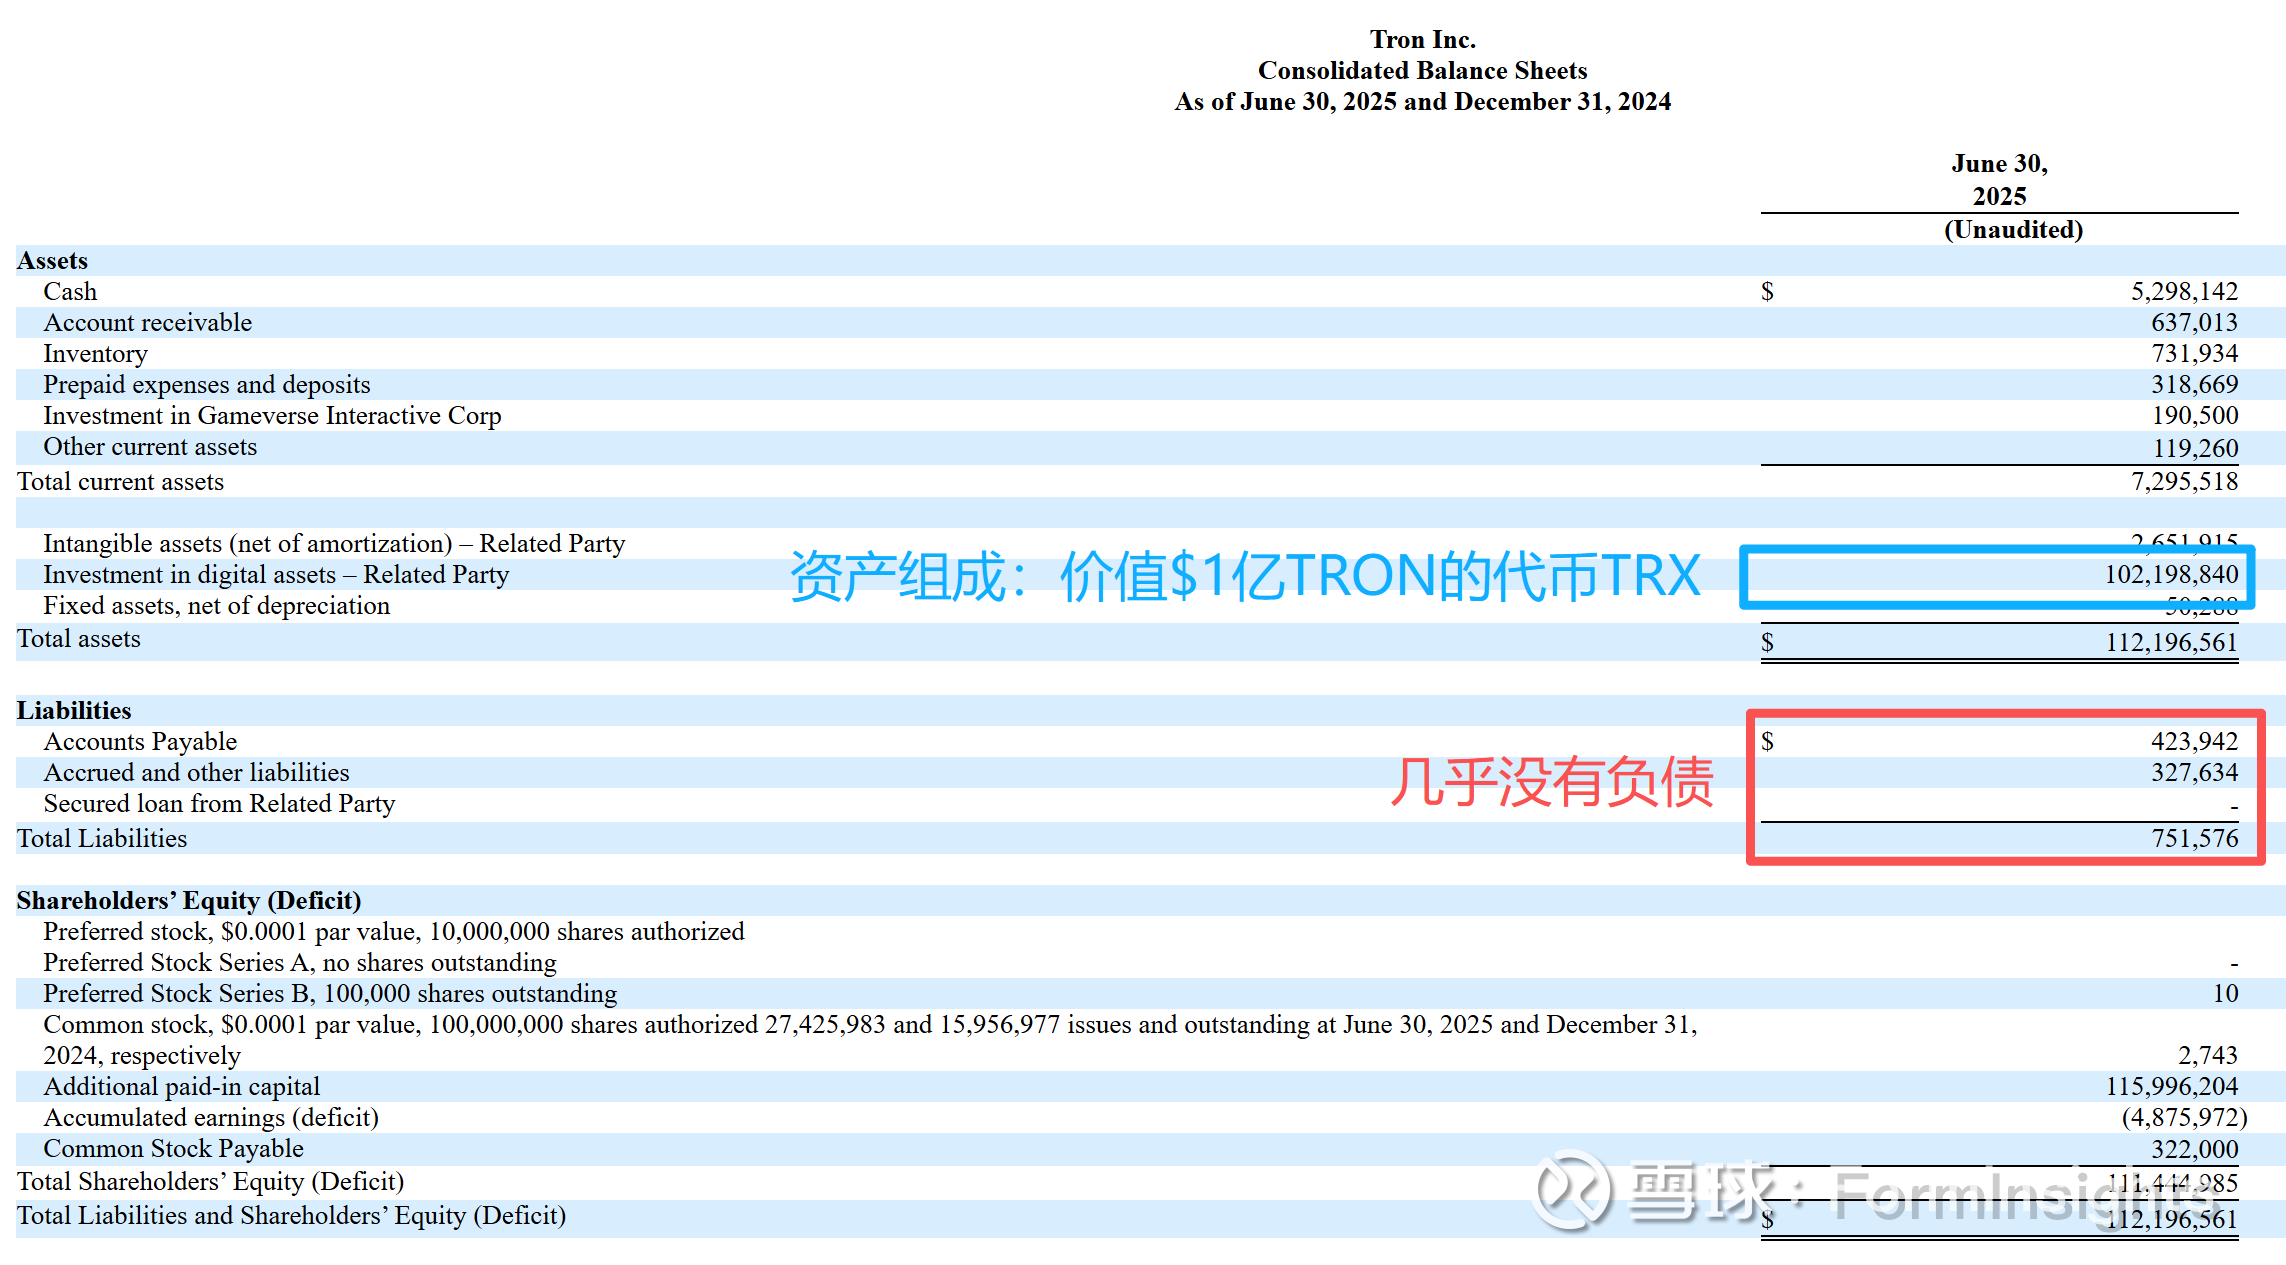This screenshot has width=2286, height=1265.
Task: Click the Accounts Payable value 423,942
Action: [2194, 742]
